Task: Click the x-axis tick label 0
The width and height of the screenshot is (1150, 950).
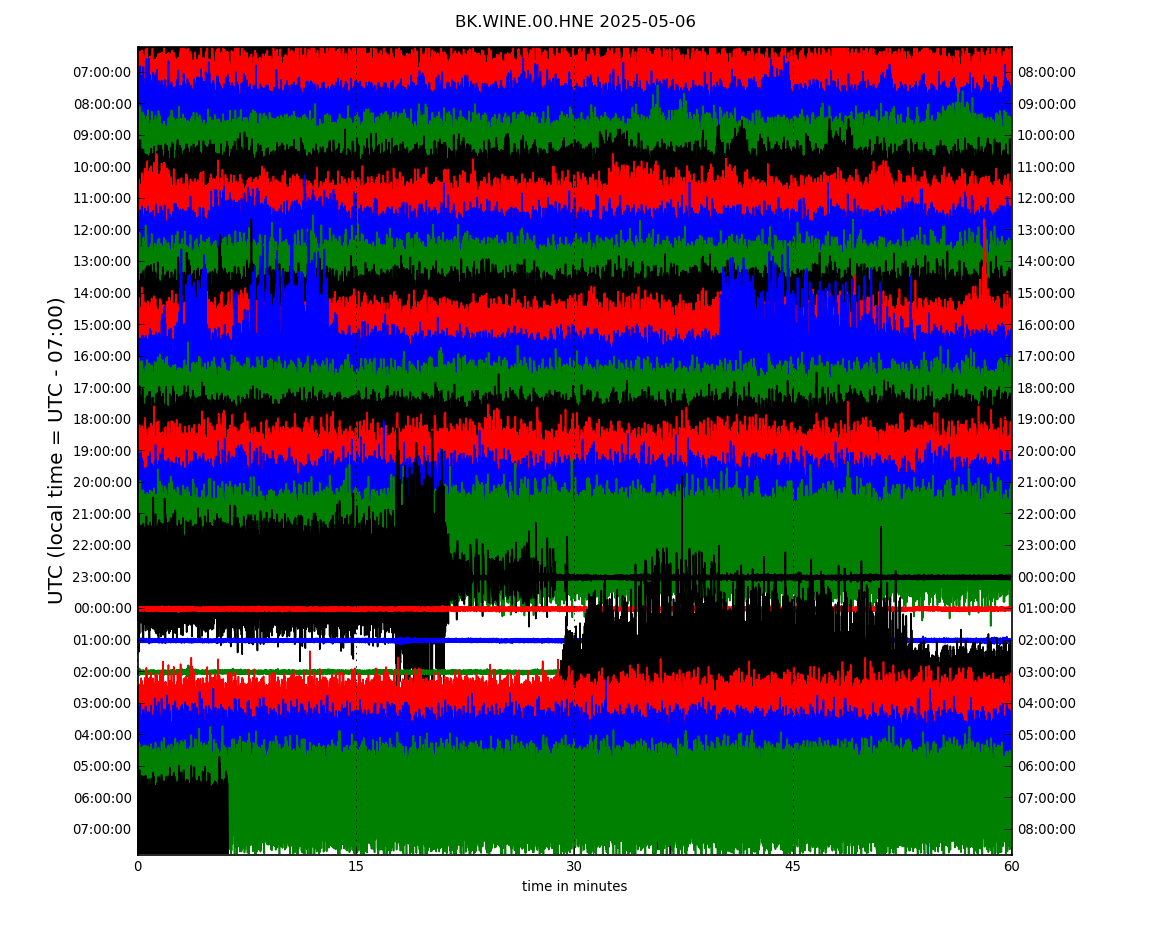Action: click(138, 866)
